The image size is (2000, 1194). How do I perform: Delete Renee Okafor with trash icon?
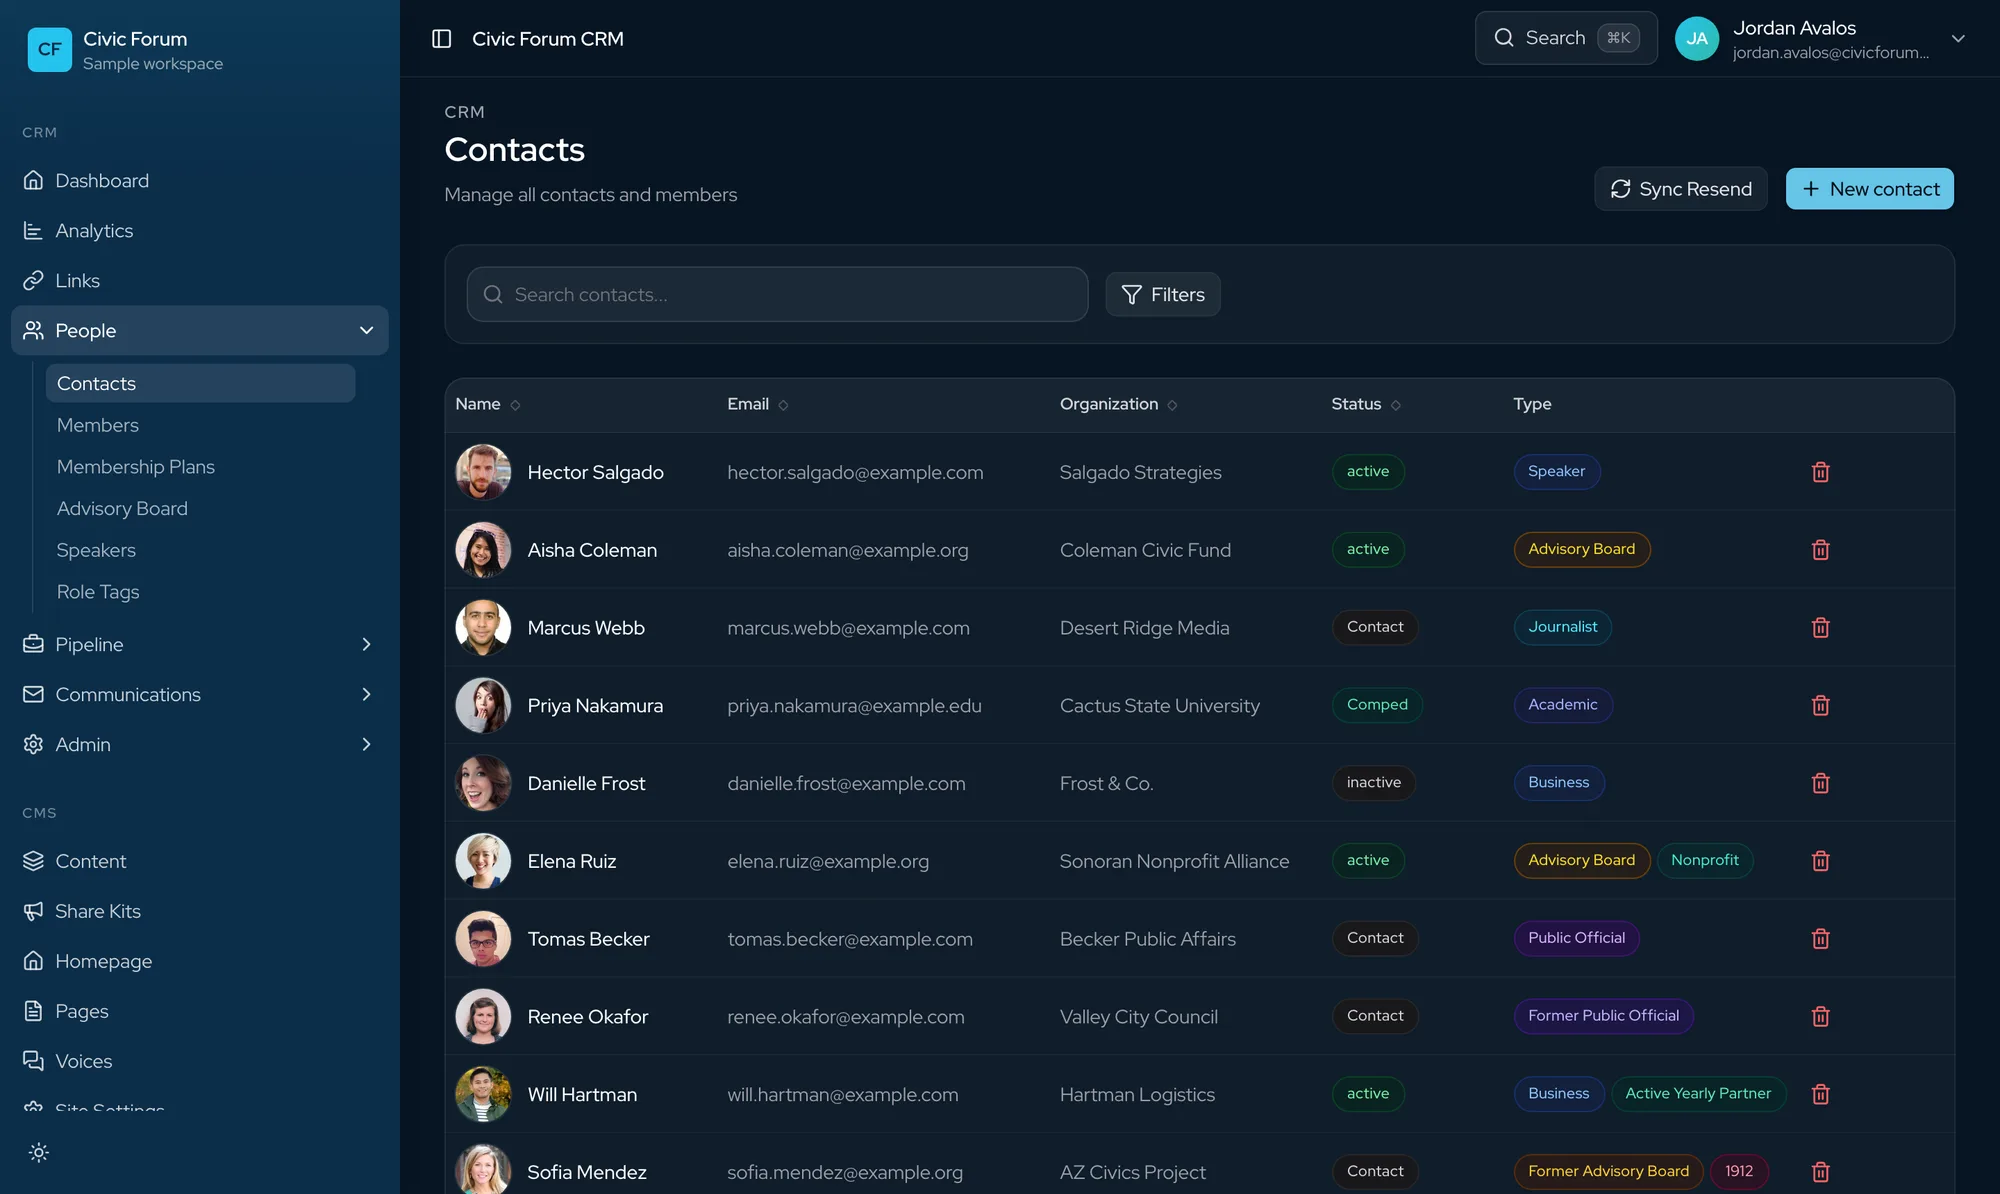1820,1017
